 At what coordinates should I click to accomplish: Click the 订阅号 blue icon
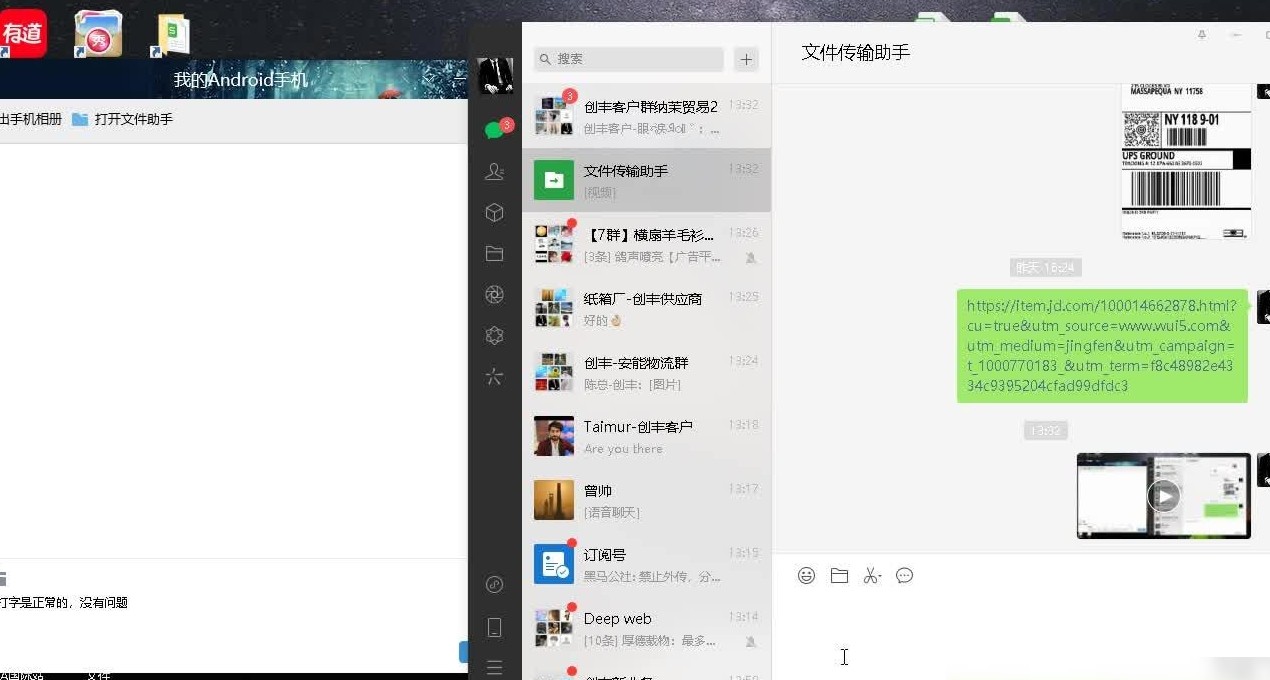tap(554, 564)
